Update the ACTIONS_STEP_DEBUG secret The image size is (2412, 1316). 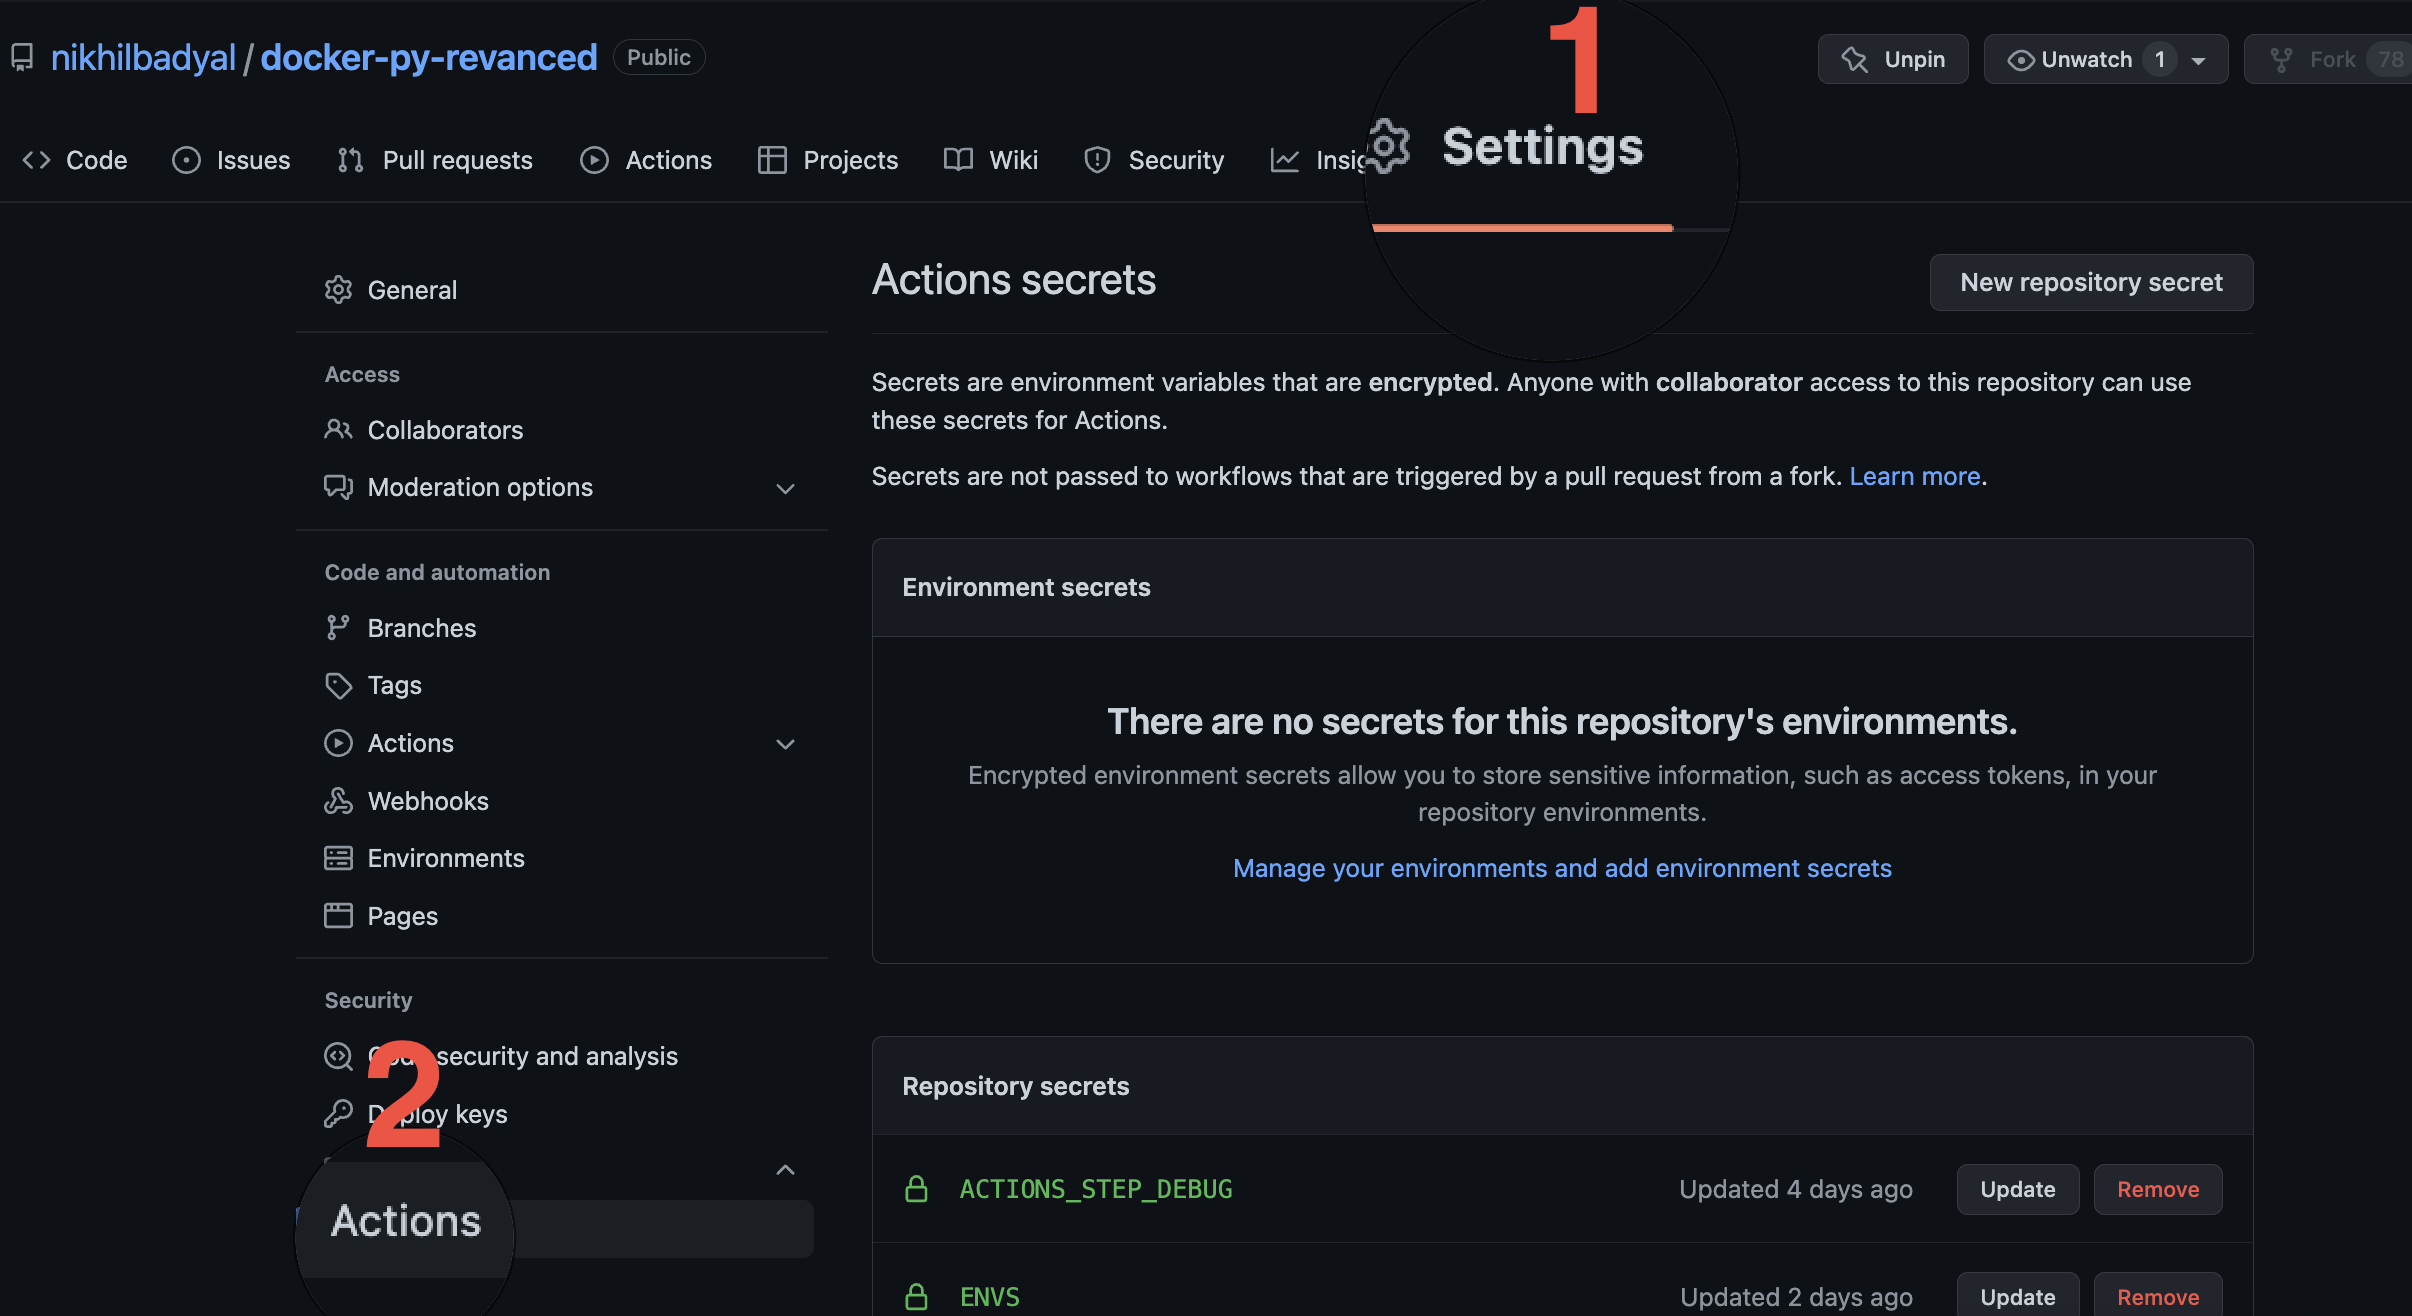pos(2017,1189)
